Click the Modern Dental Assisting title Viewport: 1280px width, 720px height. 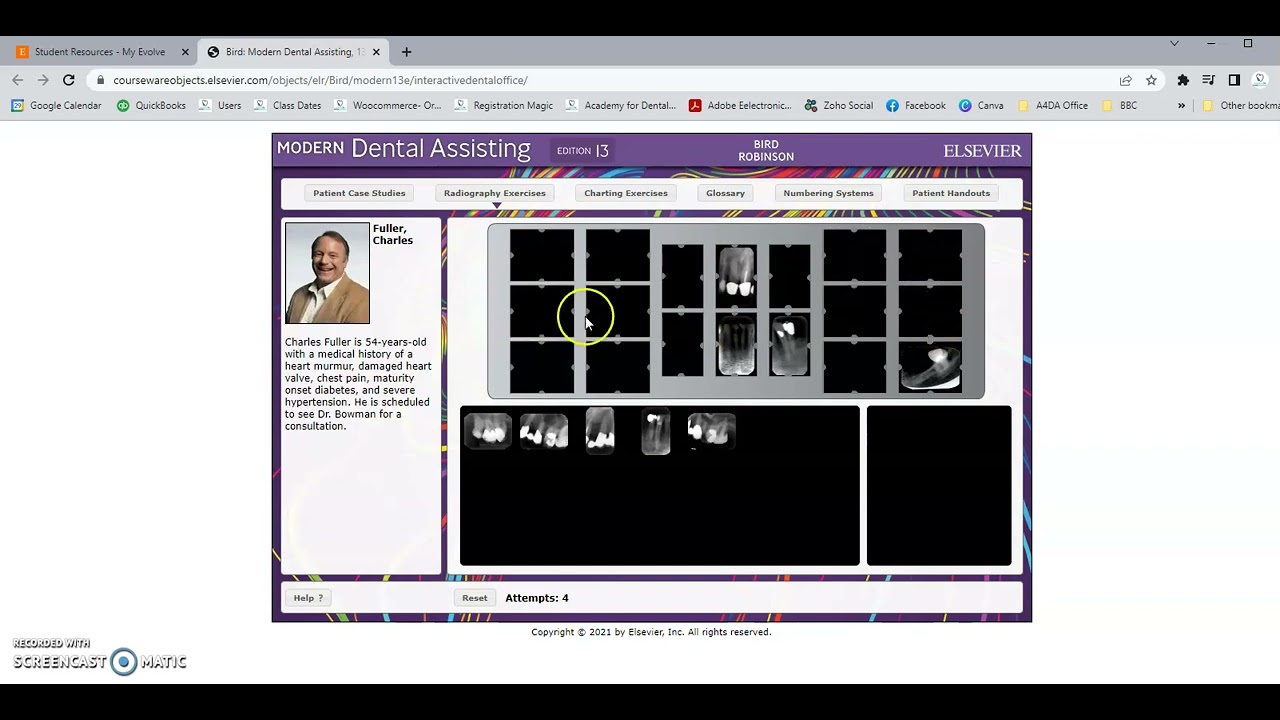(x=404, y=149)
